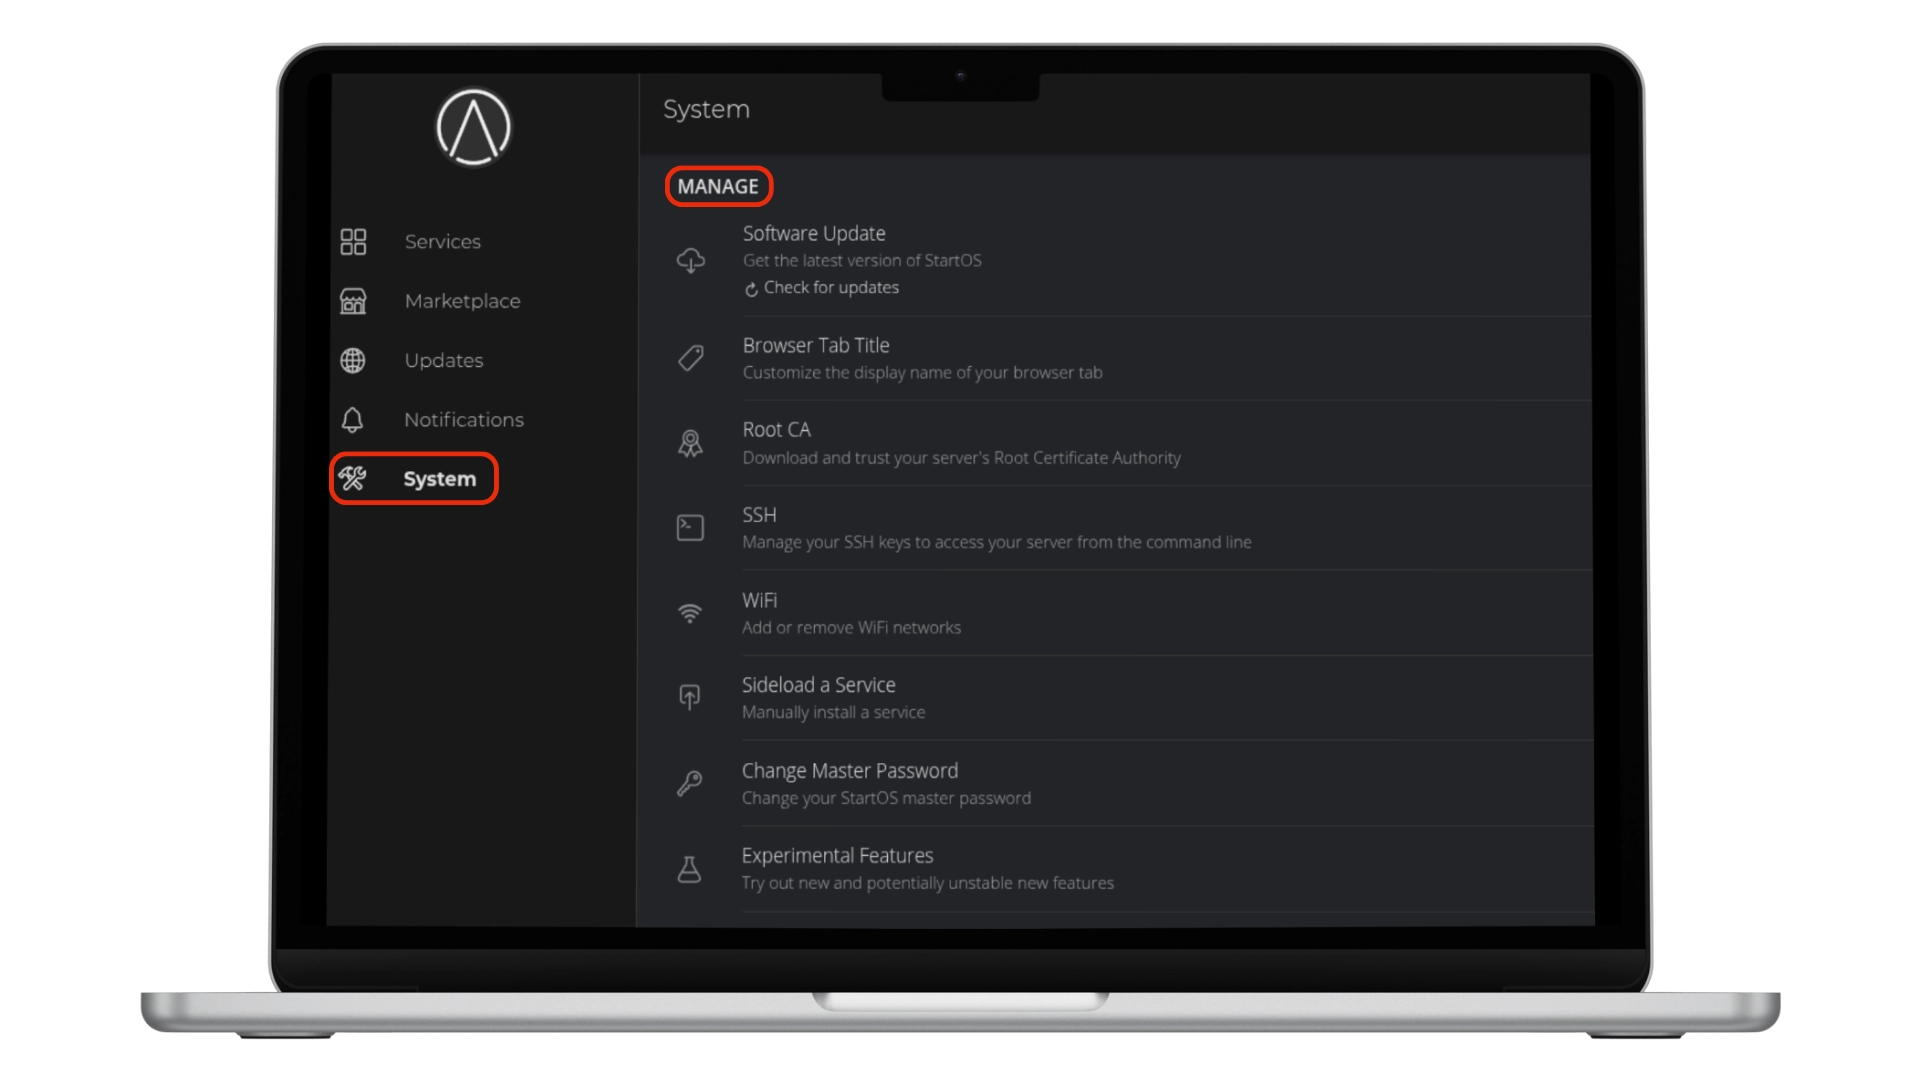Check for updates link
The height and width of the screenshot is (1080, 1920).
point(830,288)
